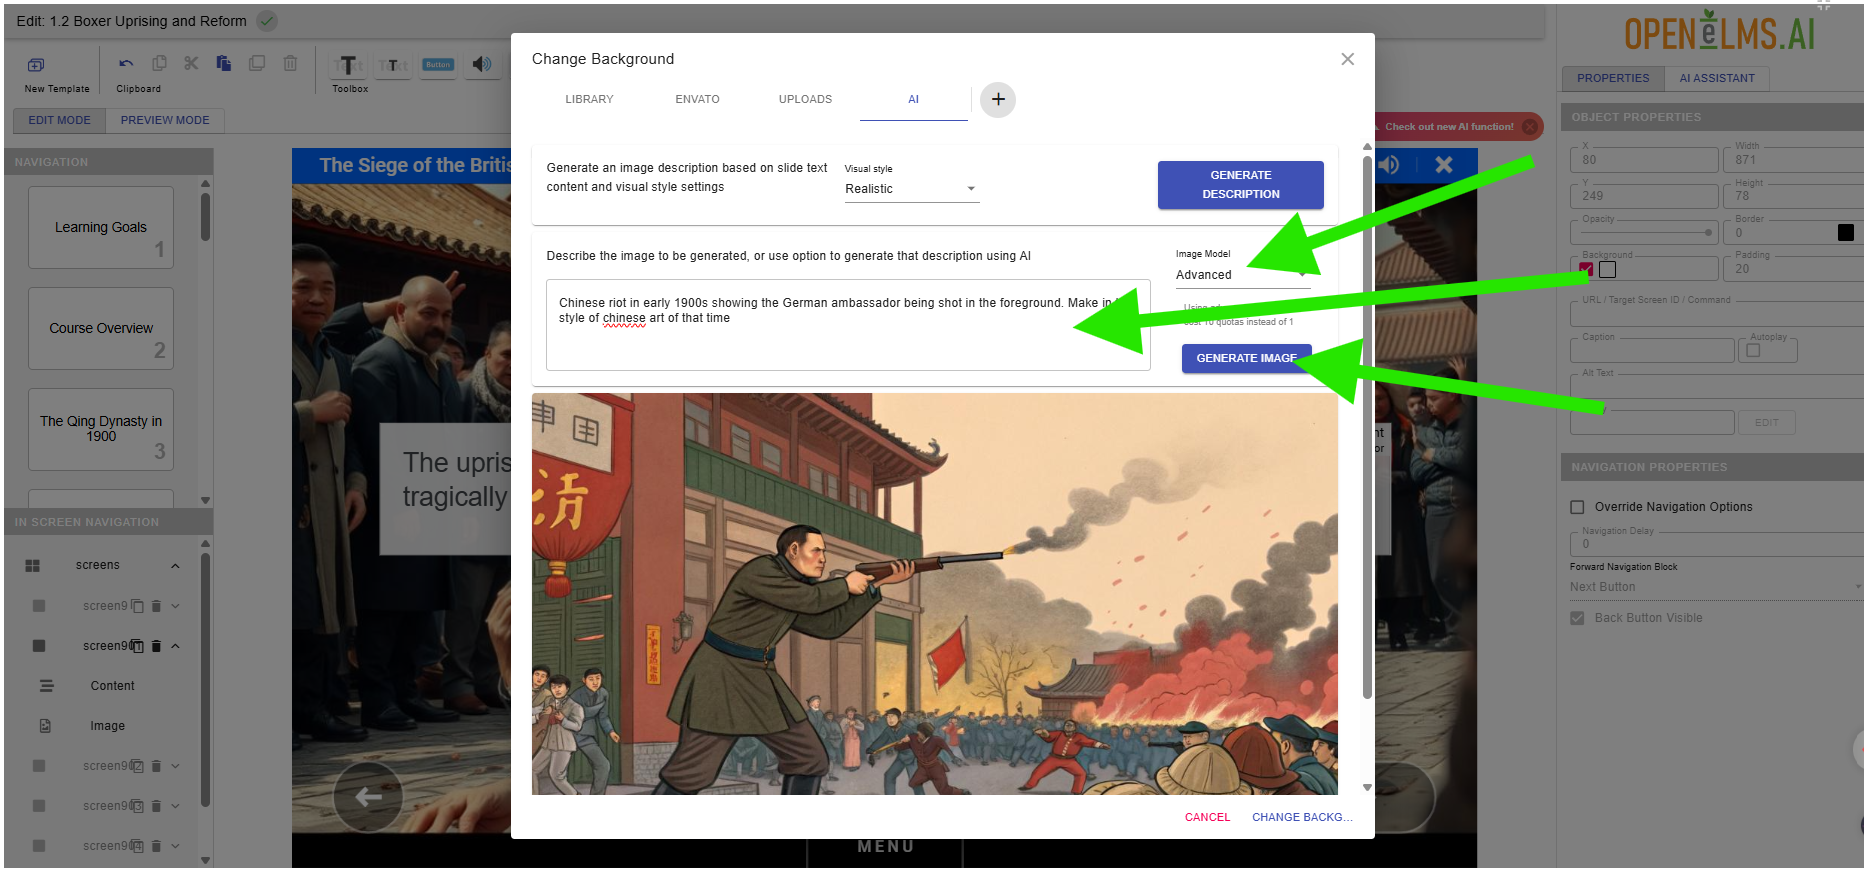Viewport: 1864px width, 871px height.
Task: Select the Button tool in Toolbox
Action: (438, 64)
